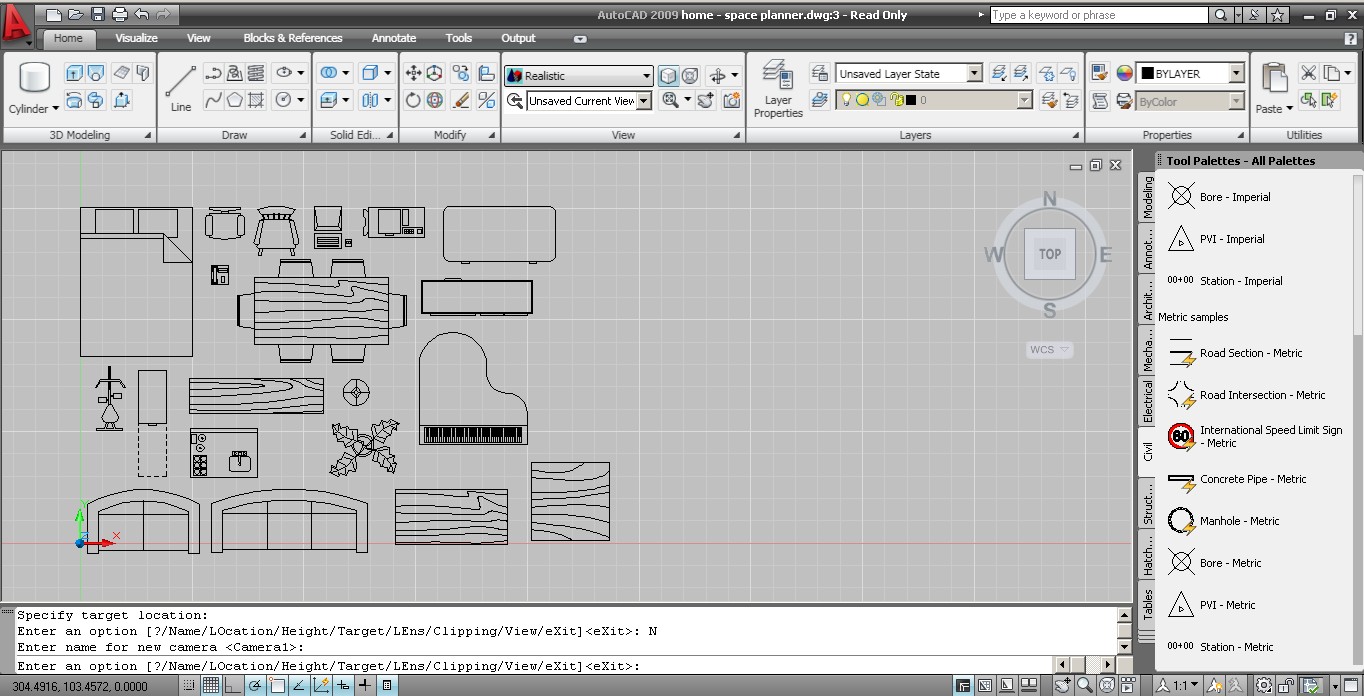Open the Realistic visual style dropdown
The width and height of the screenshot is (1364, 696).
646,76
